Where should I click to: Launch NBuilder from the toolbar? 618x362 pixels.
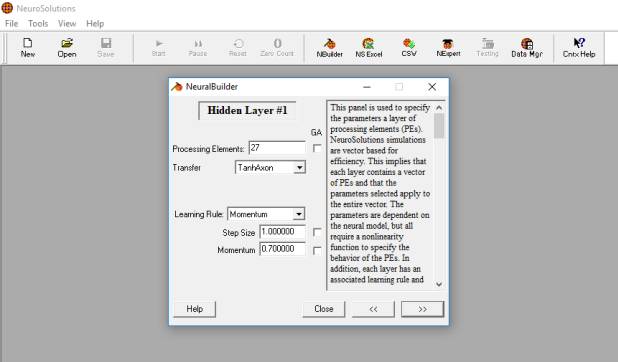pos(329,48)
